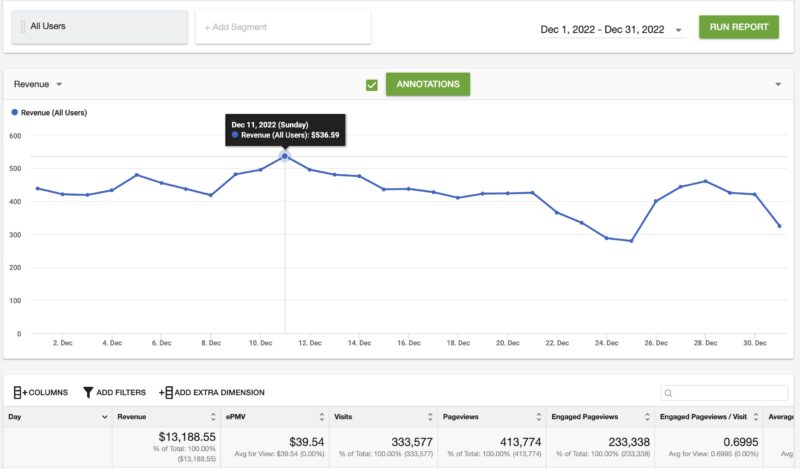Toggle the annotations checkbox

click(372, 85)
